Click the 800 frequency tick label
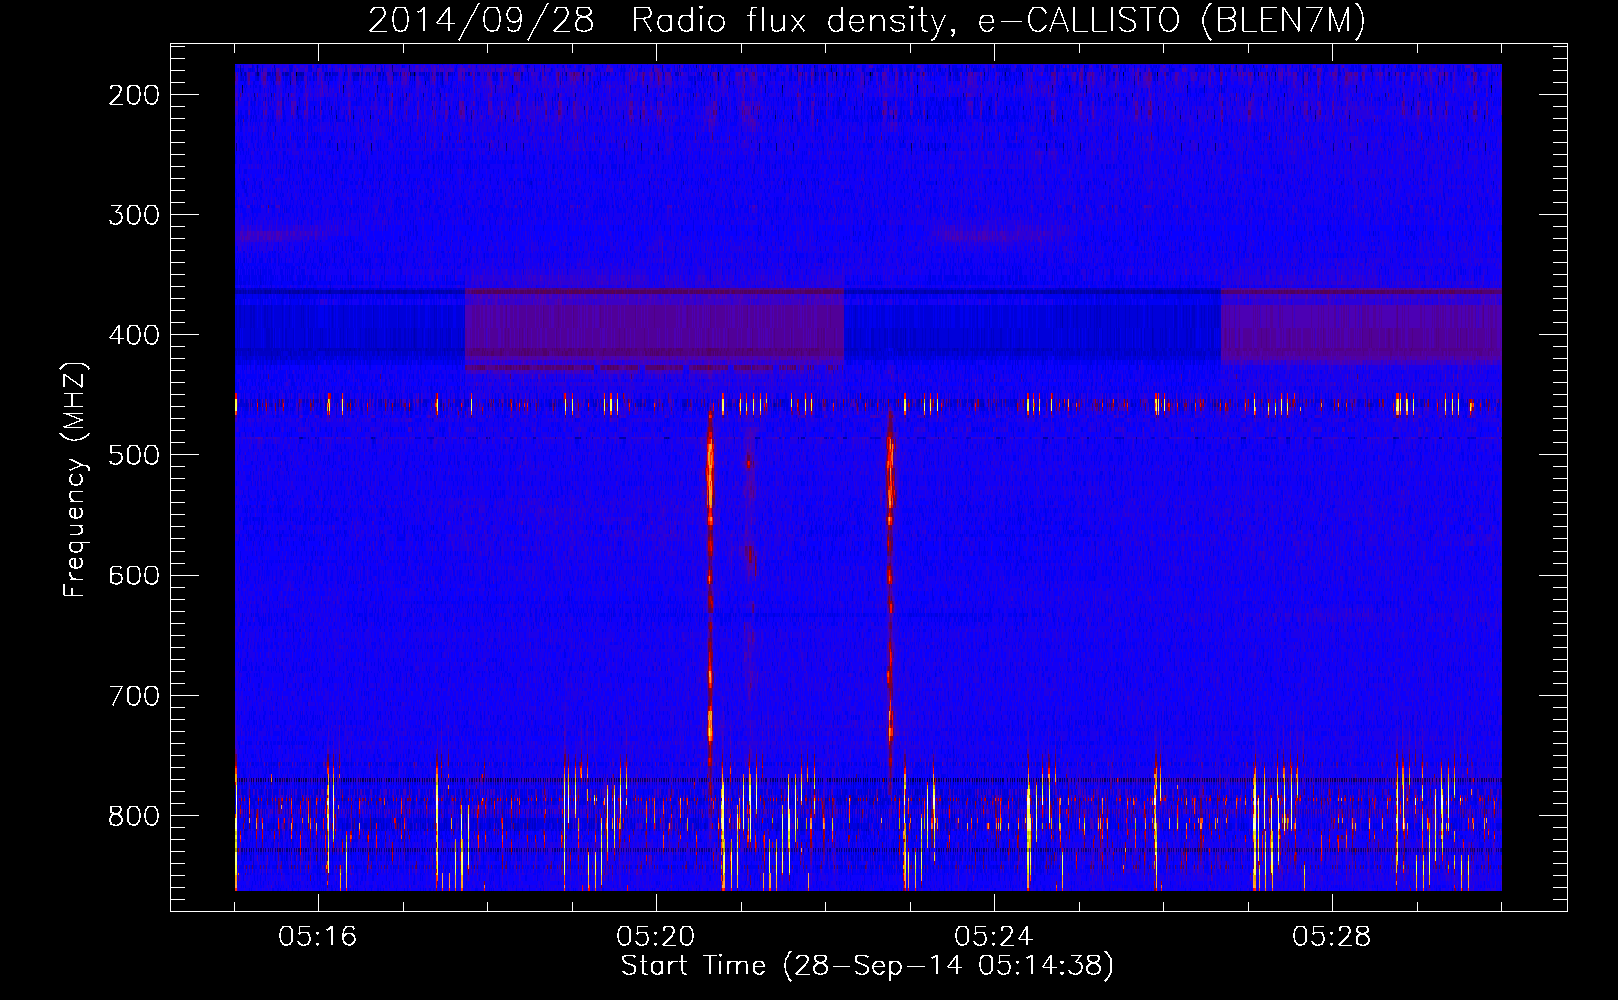This screenshot has width=1618, height=1000. click(134, 816)
